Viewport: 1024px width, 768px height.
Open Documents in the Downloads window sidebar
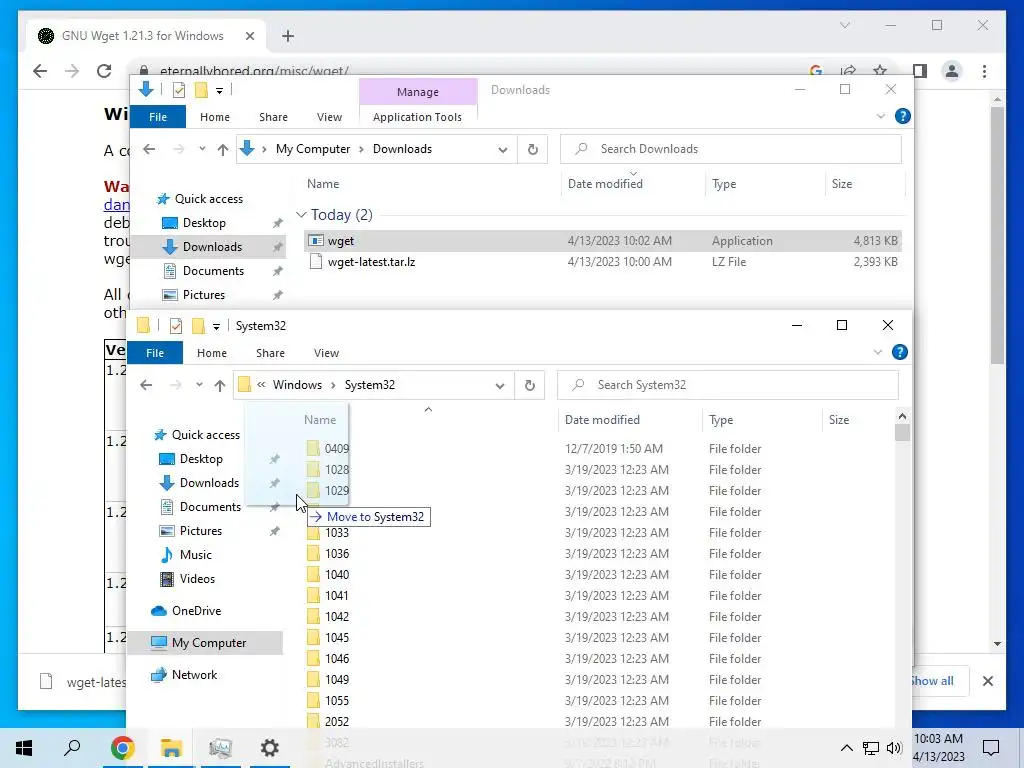click(x=213, y=271)
